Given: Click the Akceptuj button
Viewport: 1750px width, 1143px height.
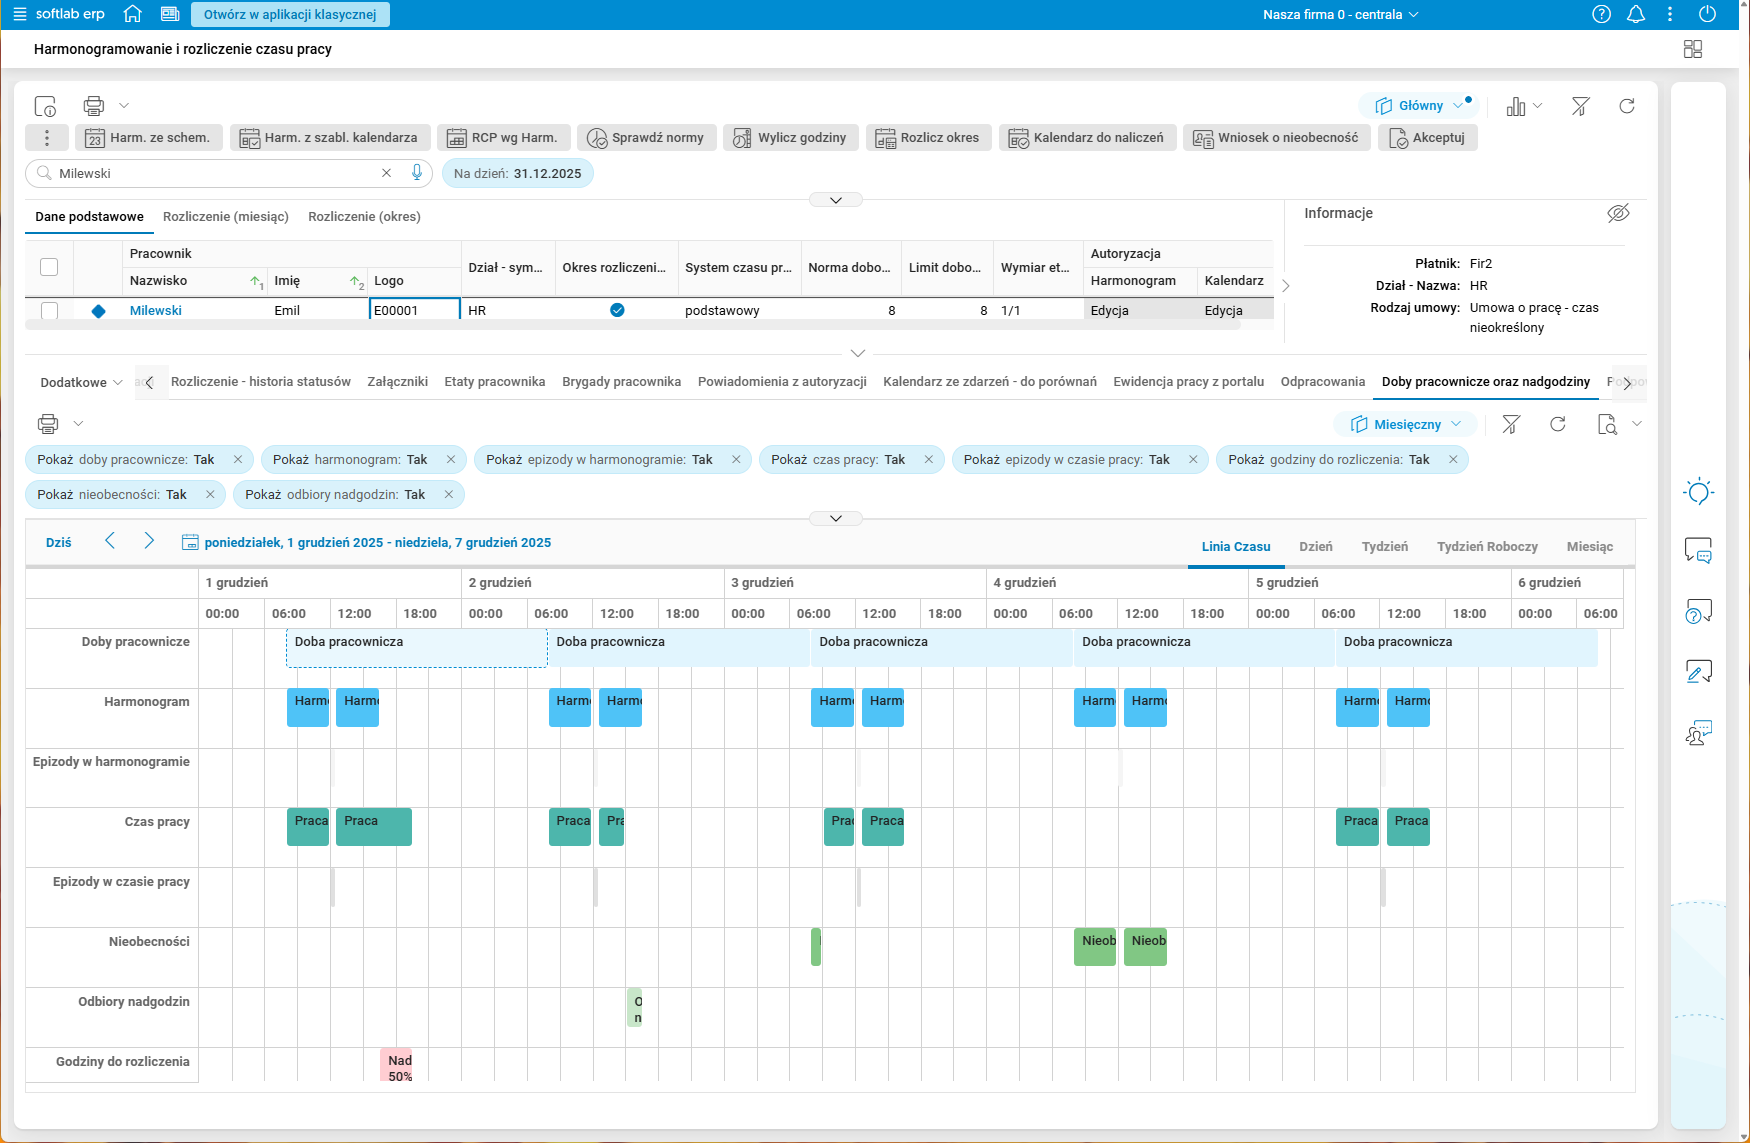Looking at the screenshot, I should click(x=1427, y=138).
